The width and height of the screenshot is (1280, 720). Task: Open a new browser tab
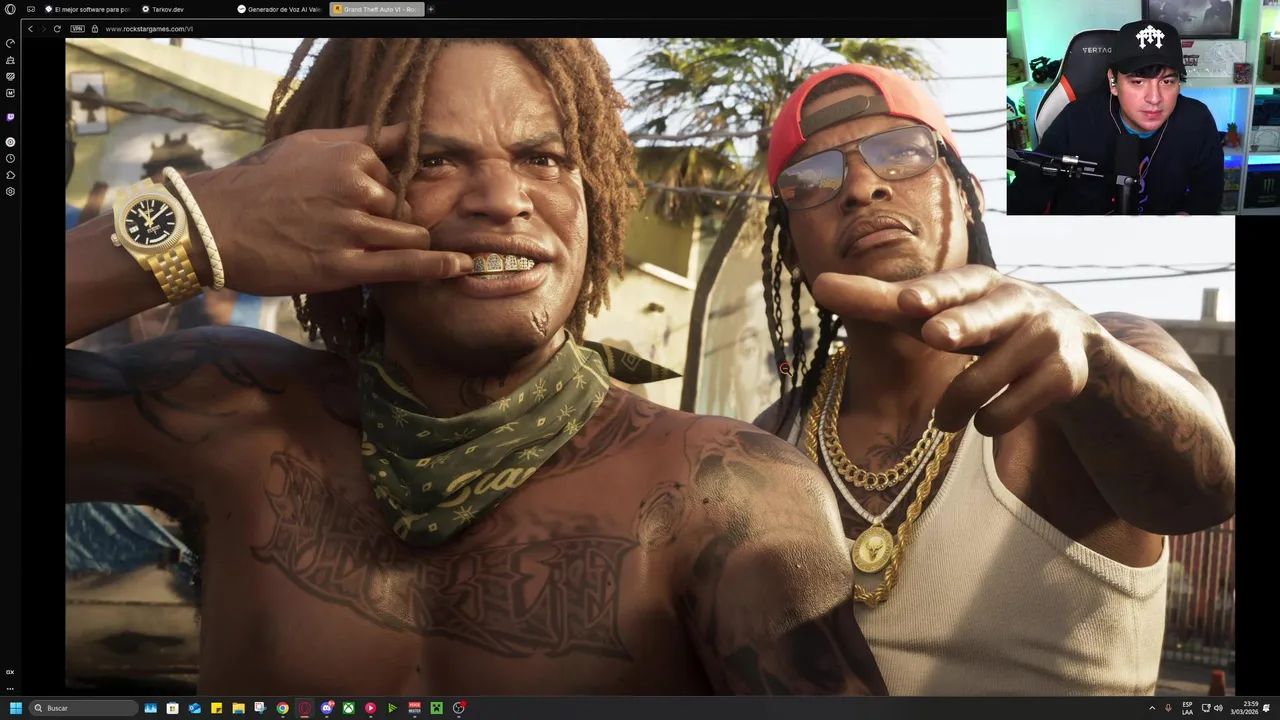pos(431,9)
